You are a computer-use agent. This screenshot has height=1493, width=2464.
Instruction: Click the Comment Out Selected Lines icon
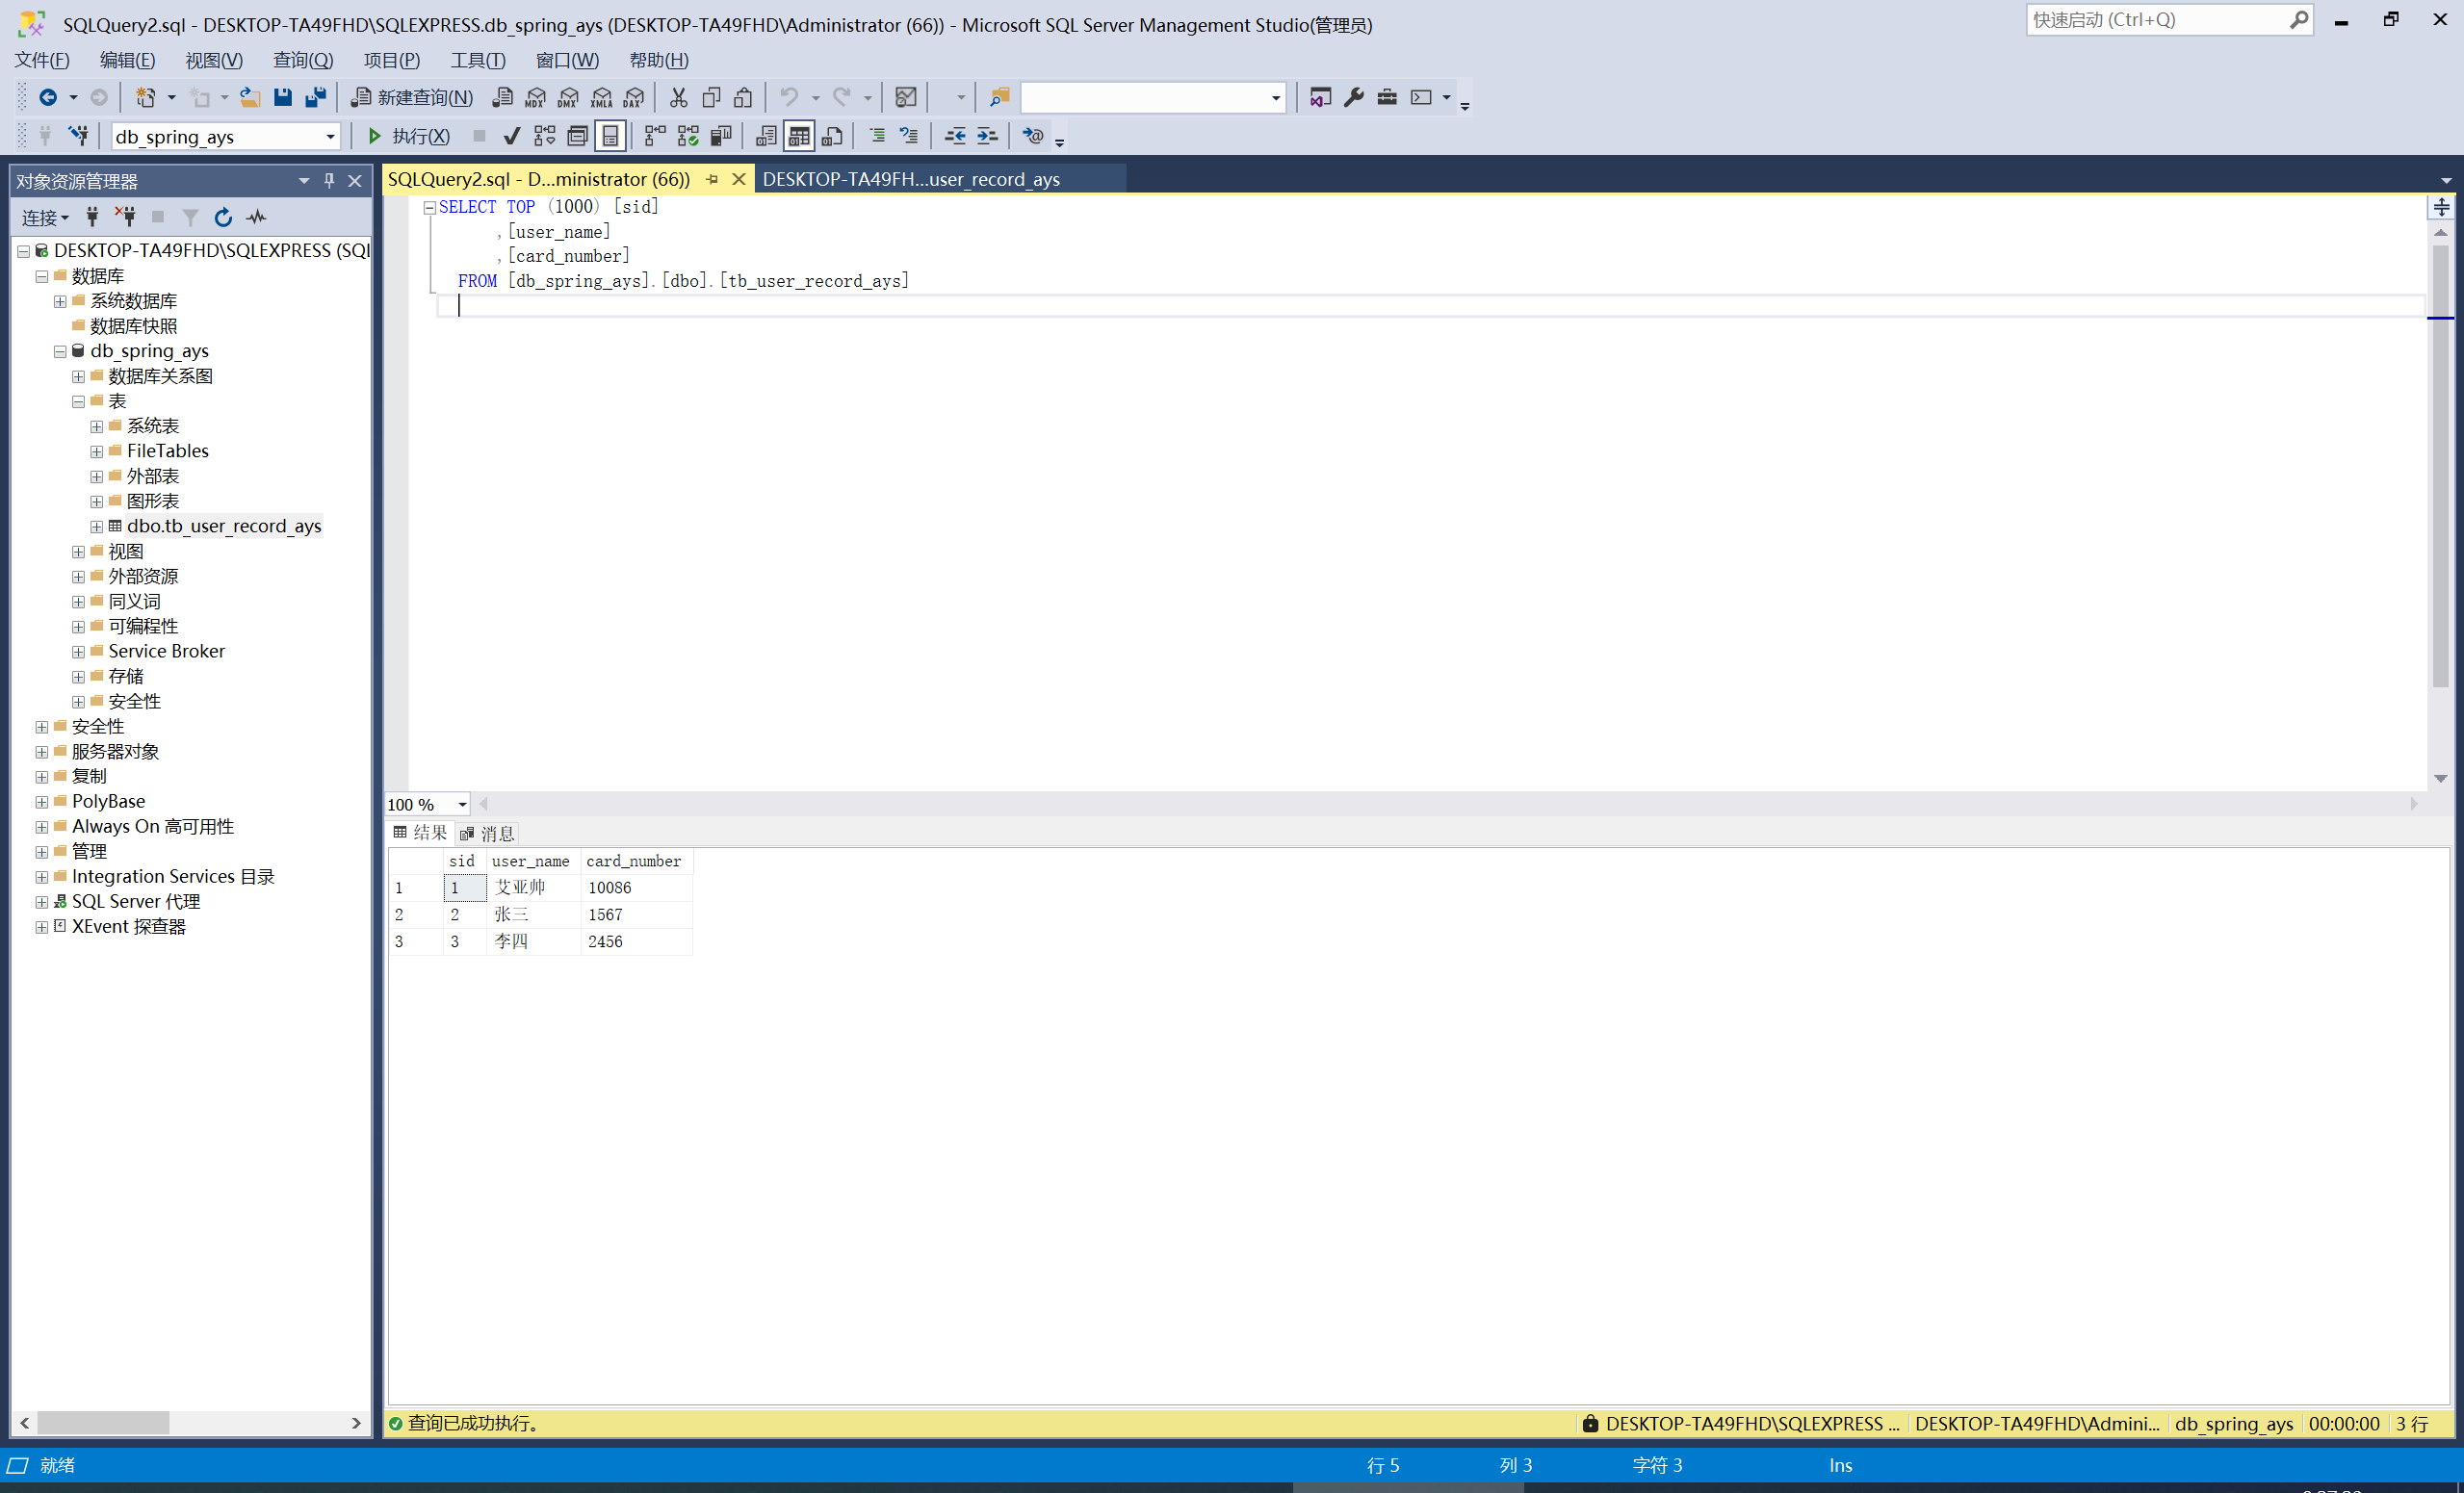(877, 136)
